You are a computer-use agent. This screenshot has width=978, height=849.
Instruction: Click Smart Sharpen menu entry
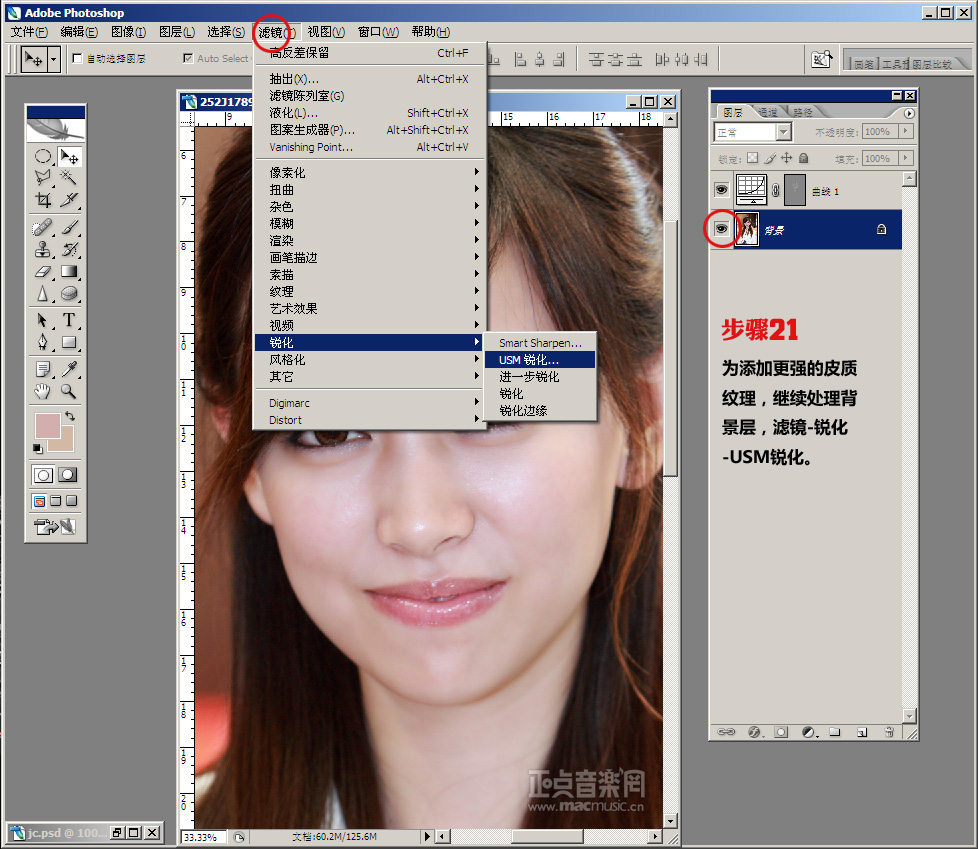539,343
